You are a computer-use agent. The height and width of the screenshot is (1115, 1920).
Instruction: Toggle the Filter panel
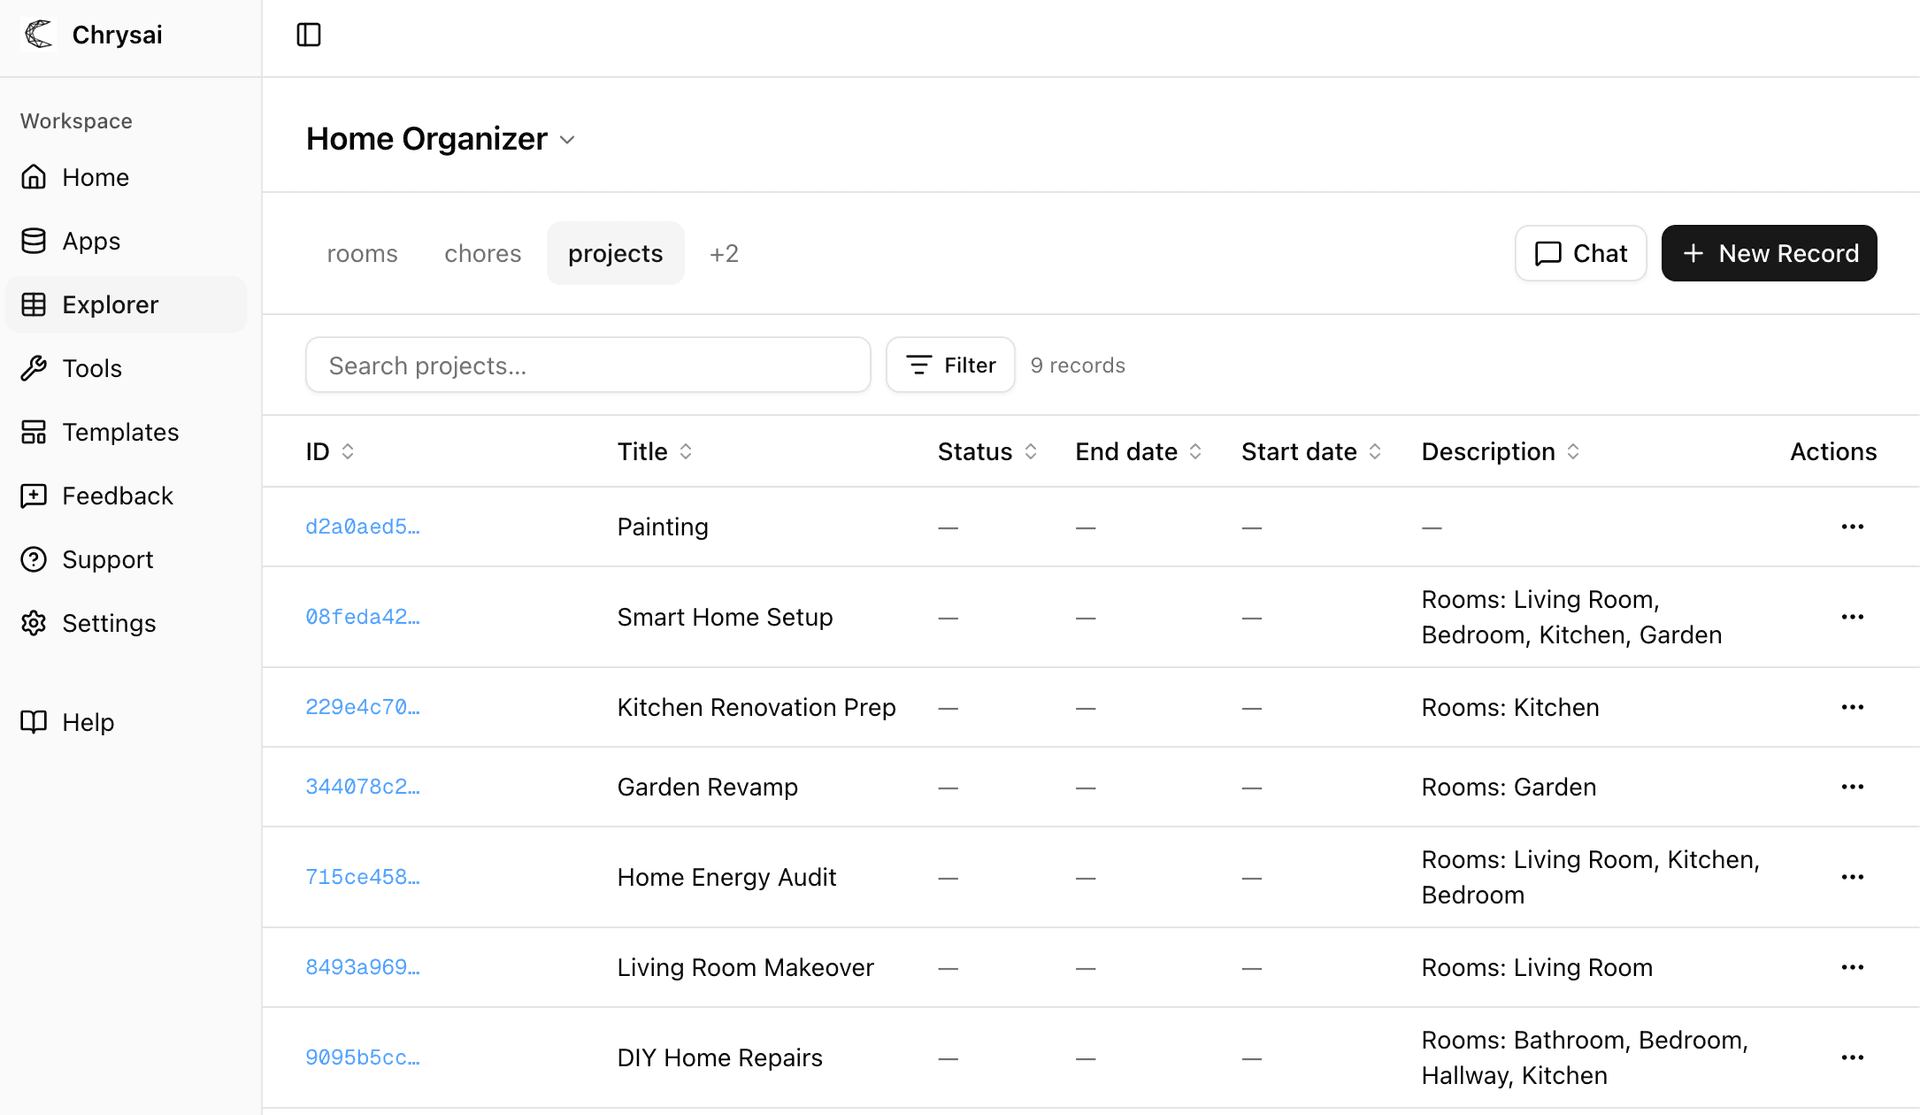949,364
